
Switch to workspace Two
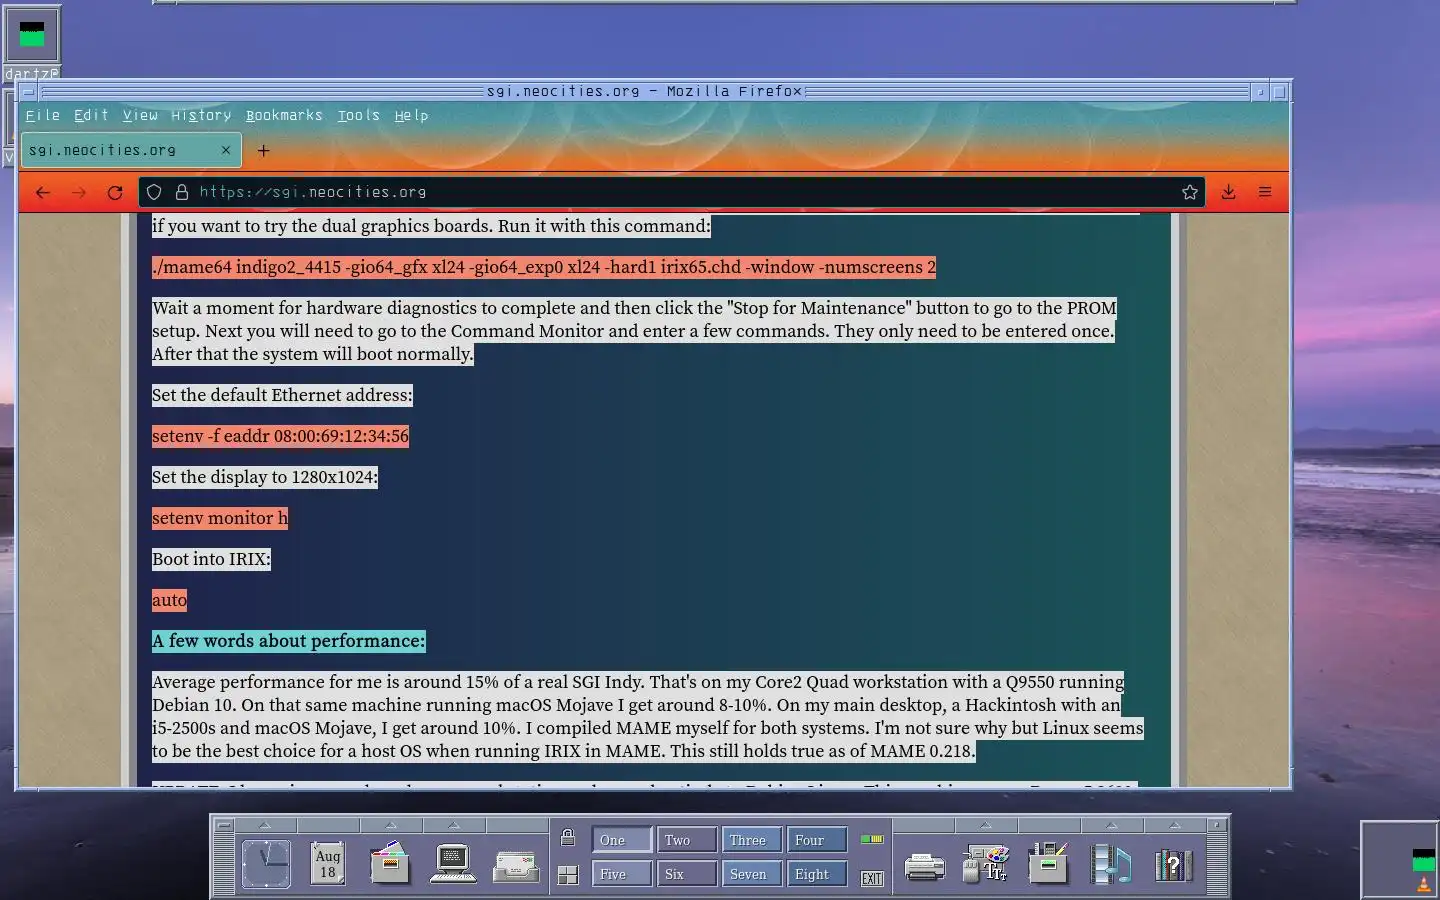click(687, 840)
